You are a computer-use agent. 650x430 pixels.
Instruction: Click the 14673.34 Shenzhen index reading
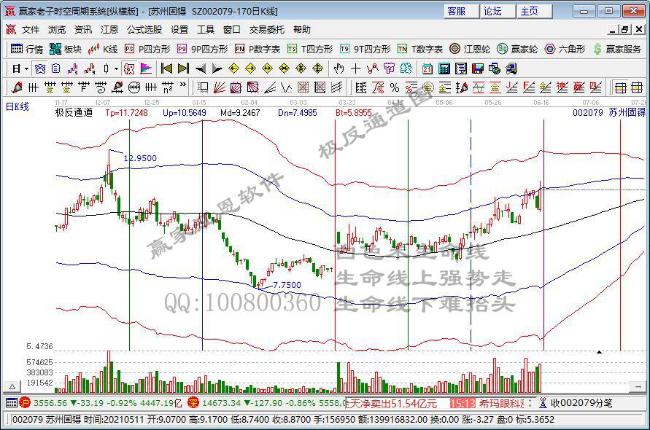221,403
